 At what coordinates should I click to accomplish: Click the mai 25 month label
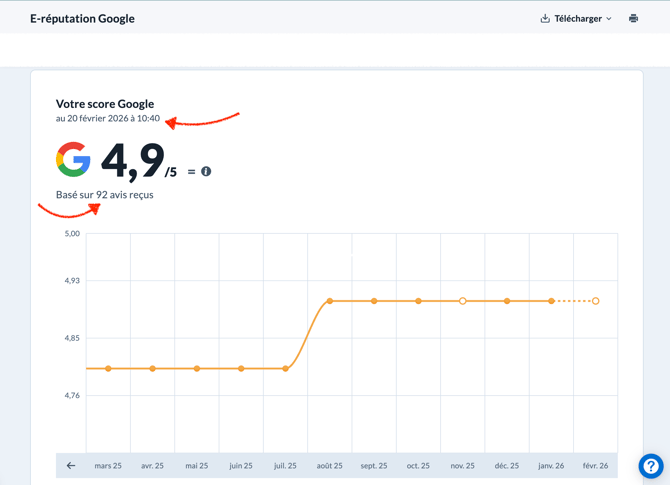click(197, 466)
